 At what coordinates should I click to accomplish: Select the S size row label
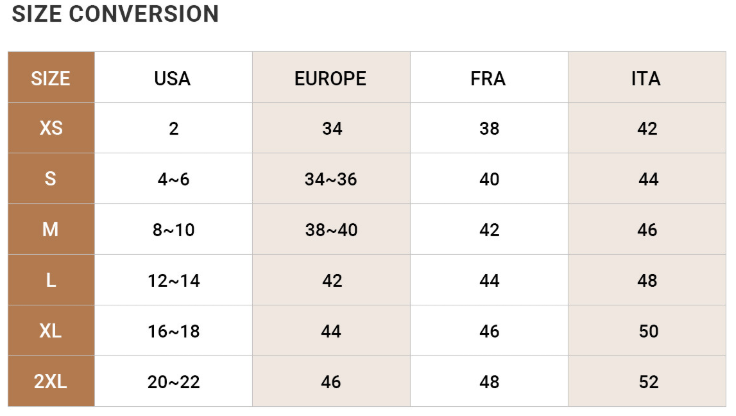click(x=51, y=178)
